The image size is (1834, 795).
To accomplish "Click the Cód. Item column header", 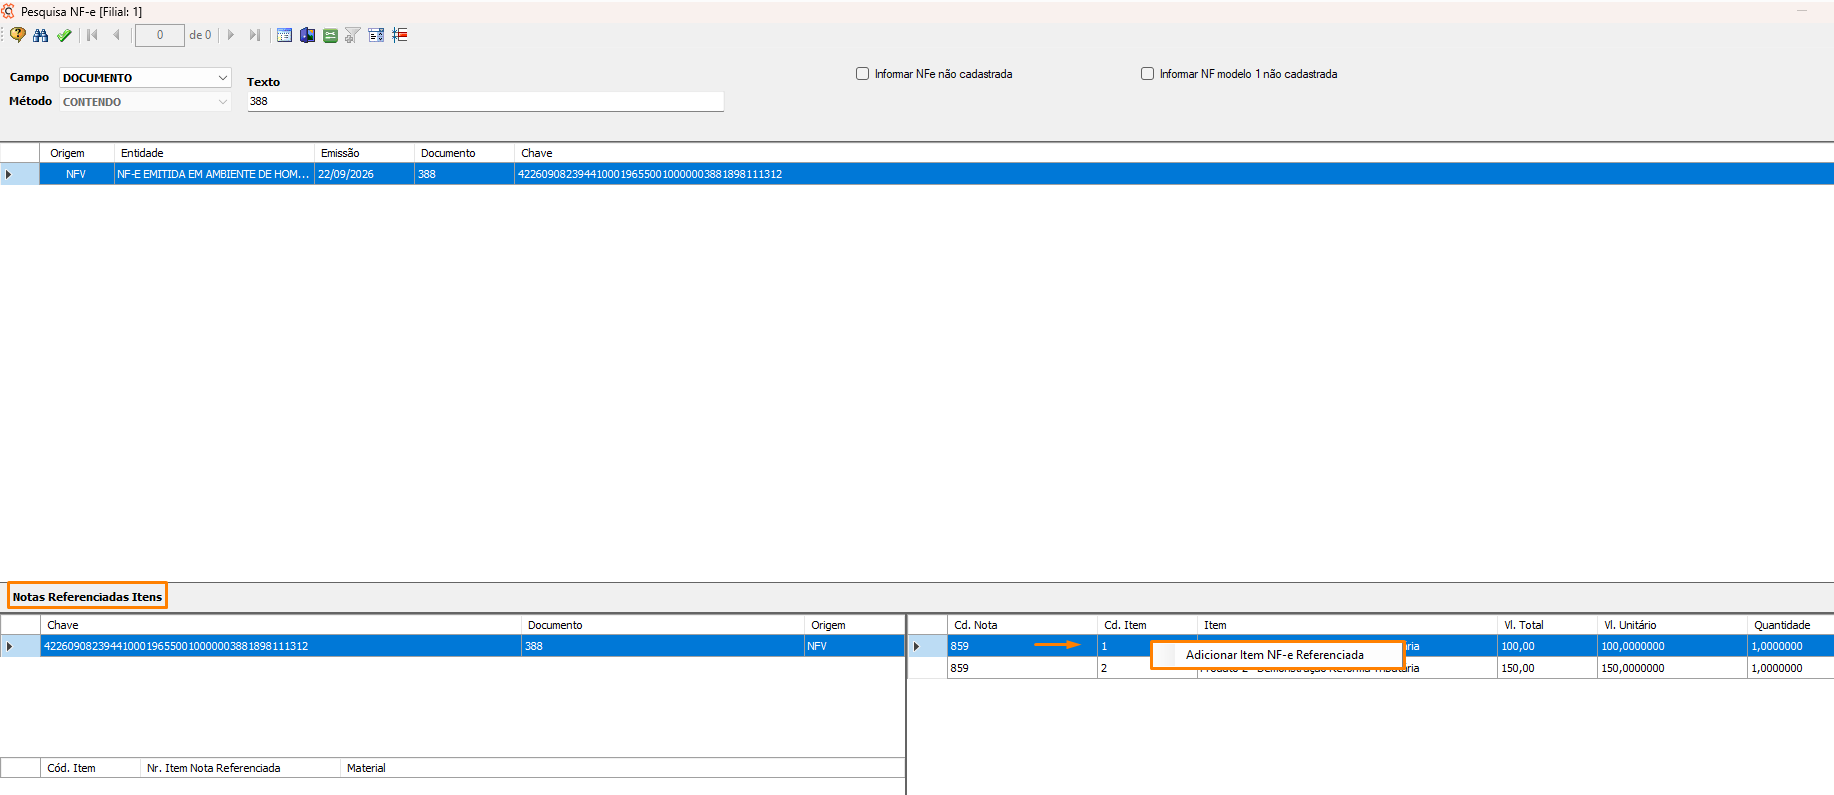I will coord(90,768).
